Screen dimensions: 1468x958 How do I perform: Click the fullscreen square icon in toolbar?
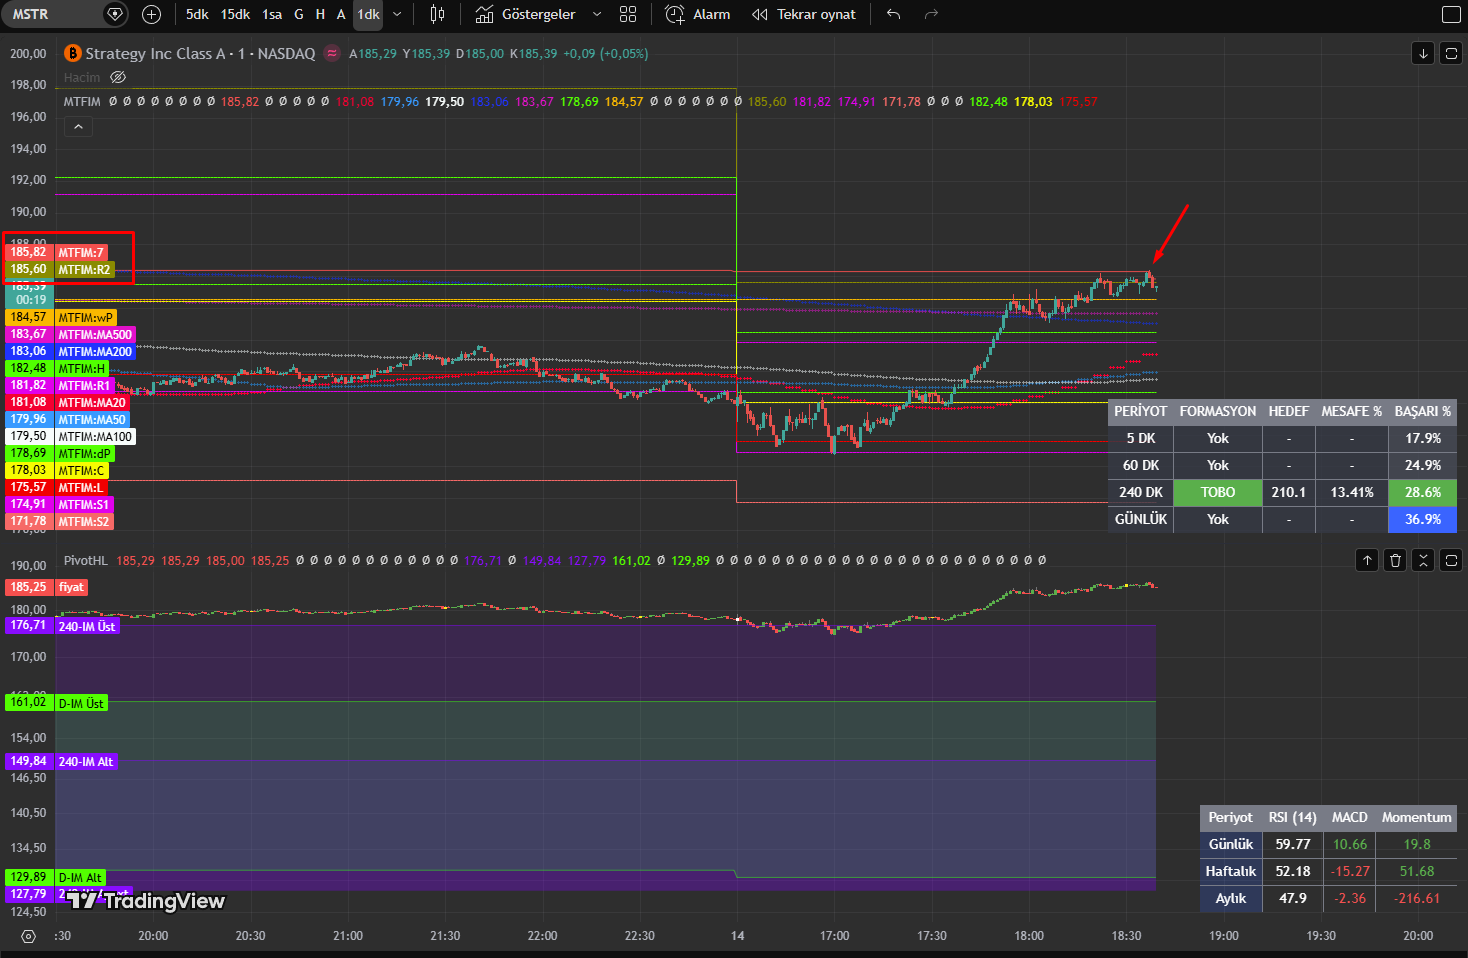(x=1451, y=14)
